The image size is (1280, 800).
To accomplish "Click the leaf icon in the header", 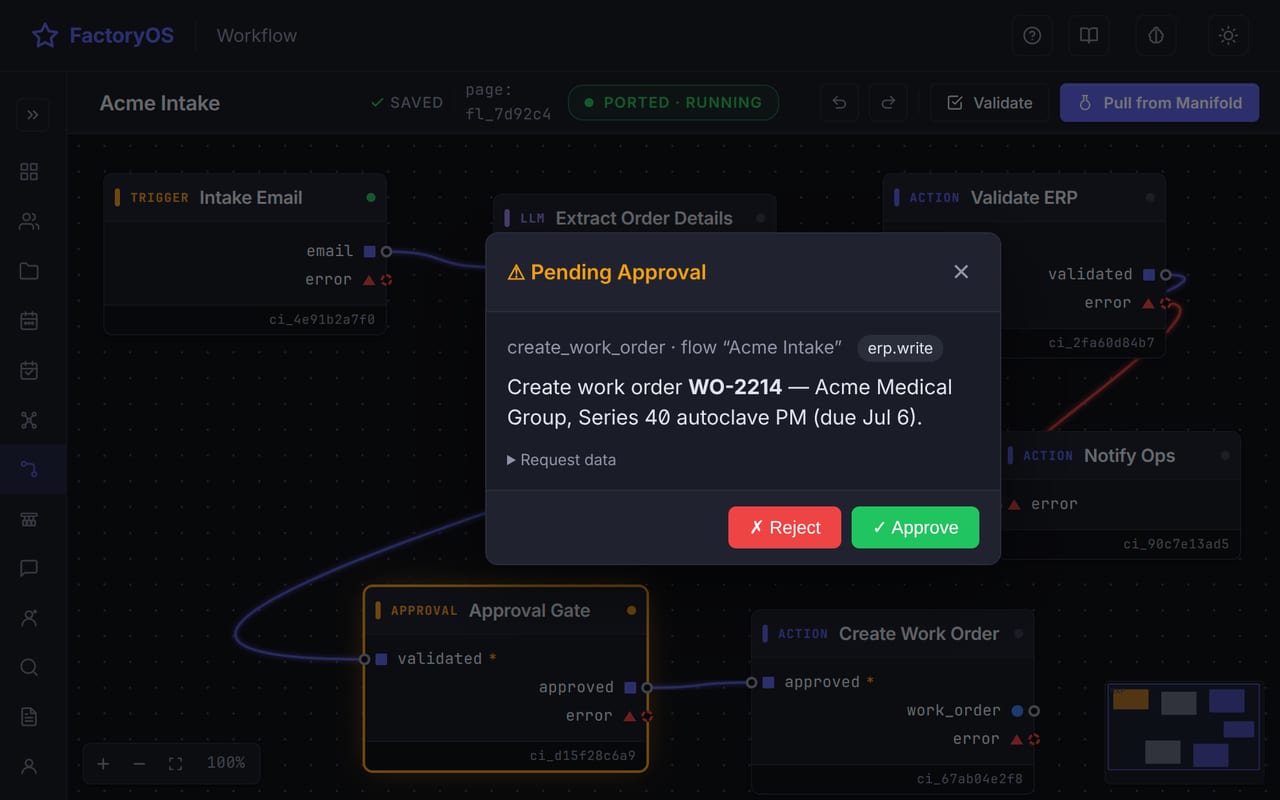I will pos(1156,36).
